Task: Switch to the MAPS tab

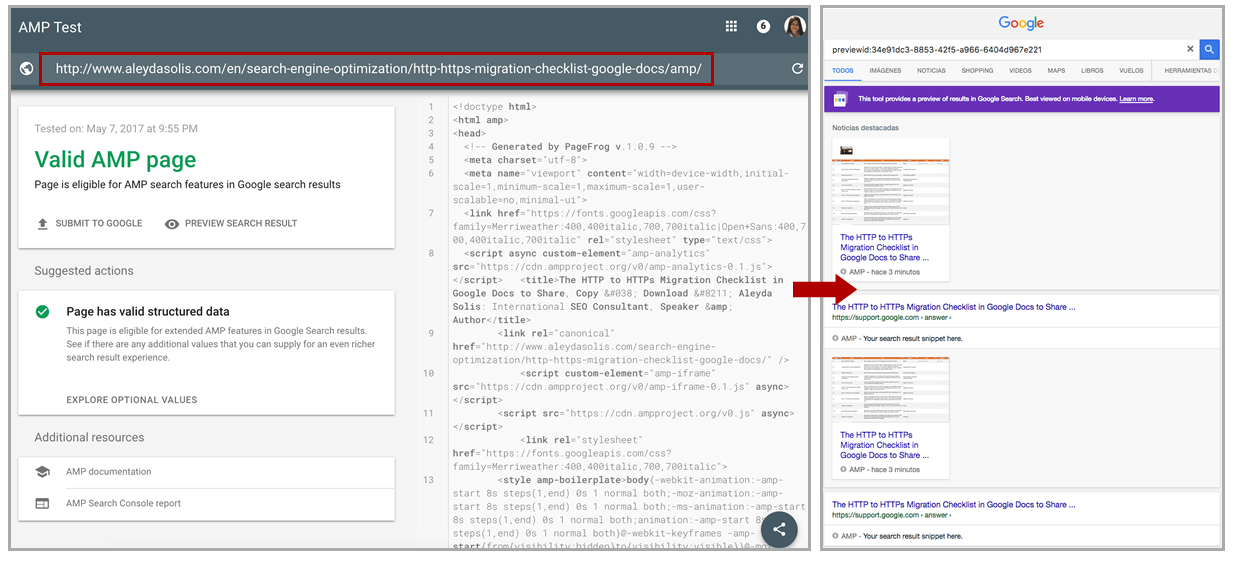Action: 1056,71
